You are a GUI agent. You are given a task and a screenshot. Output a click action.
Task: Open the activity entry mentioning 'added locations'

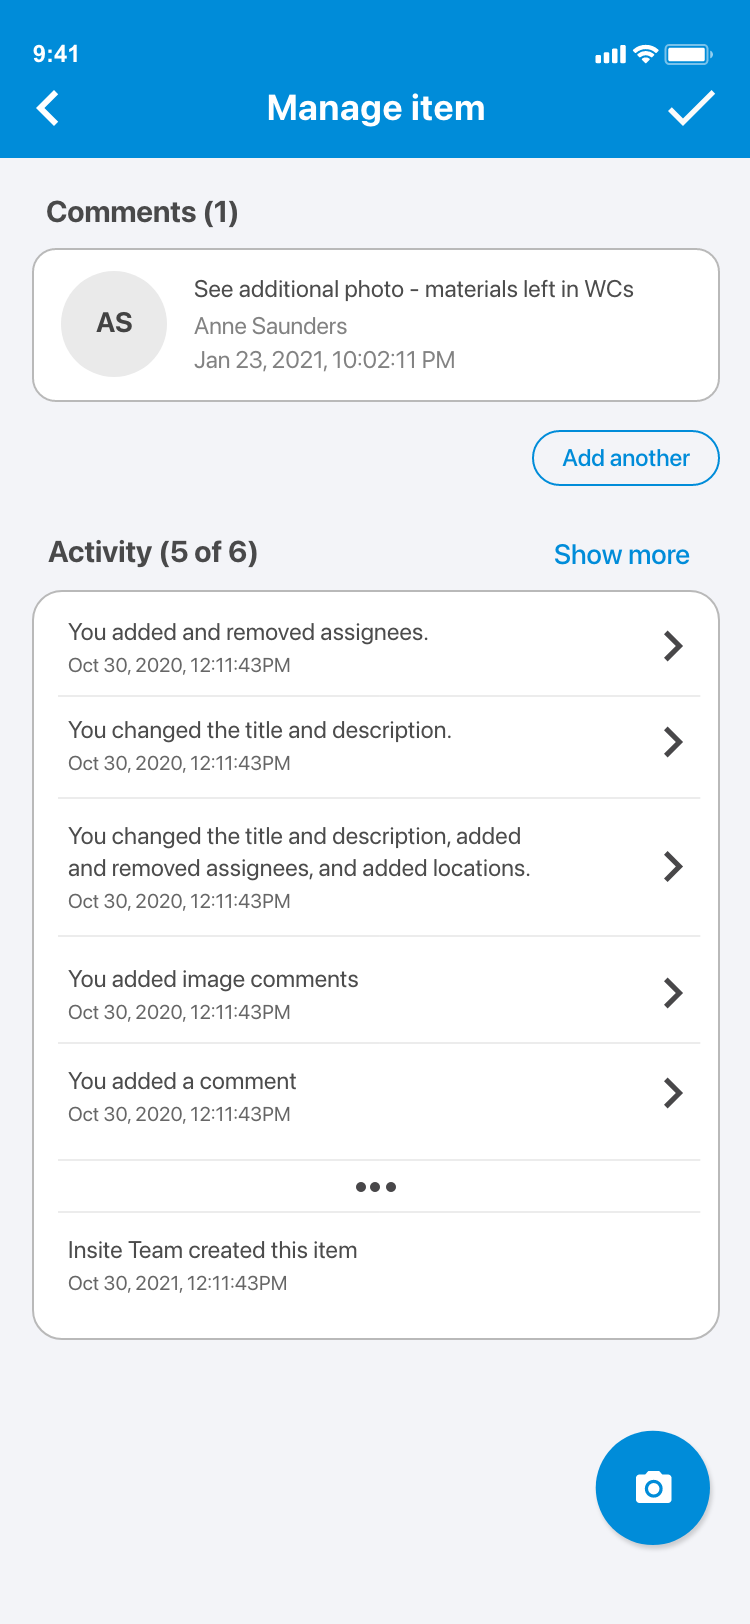tap(299, 866)
